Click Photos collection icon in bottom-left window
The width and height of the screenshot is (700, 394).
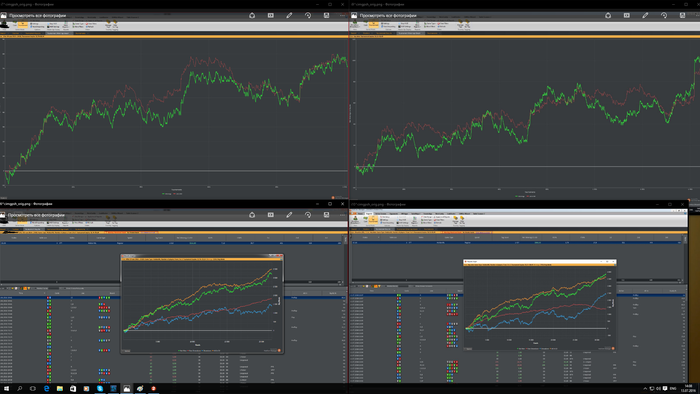click(4, 215)
